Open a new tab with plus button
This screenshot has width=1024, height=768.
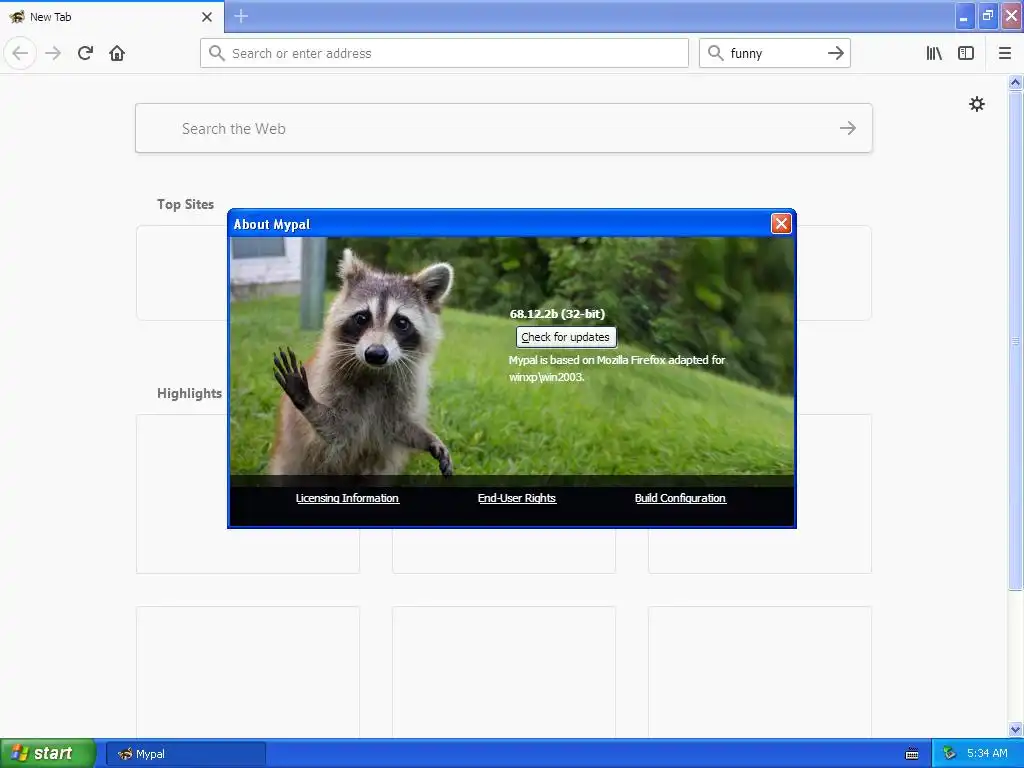(x=241, y=16)
